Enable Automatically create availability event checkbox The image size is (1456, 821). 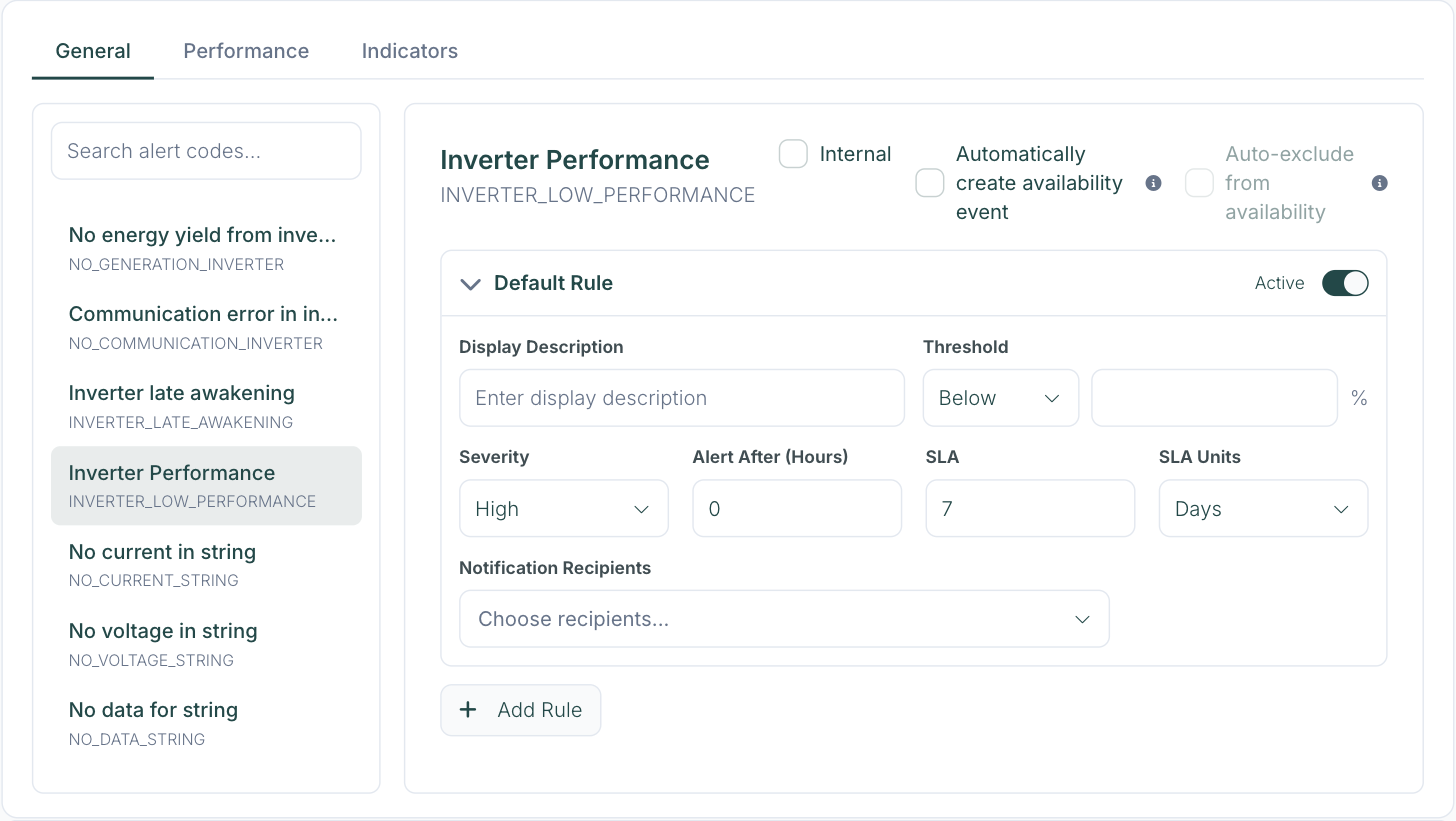coord(930,183)
